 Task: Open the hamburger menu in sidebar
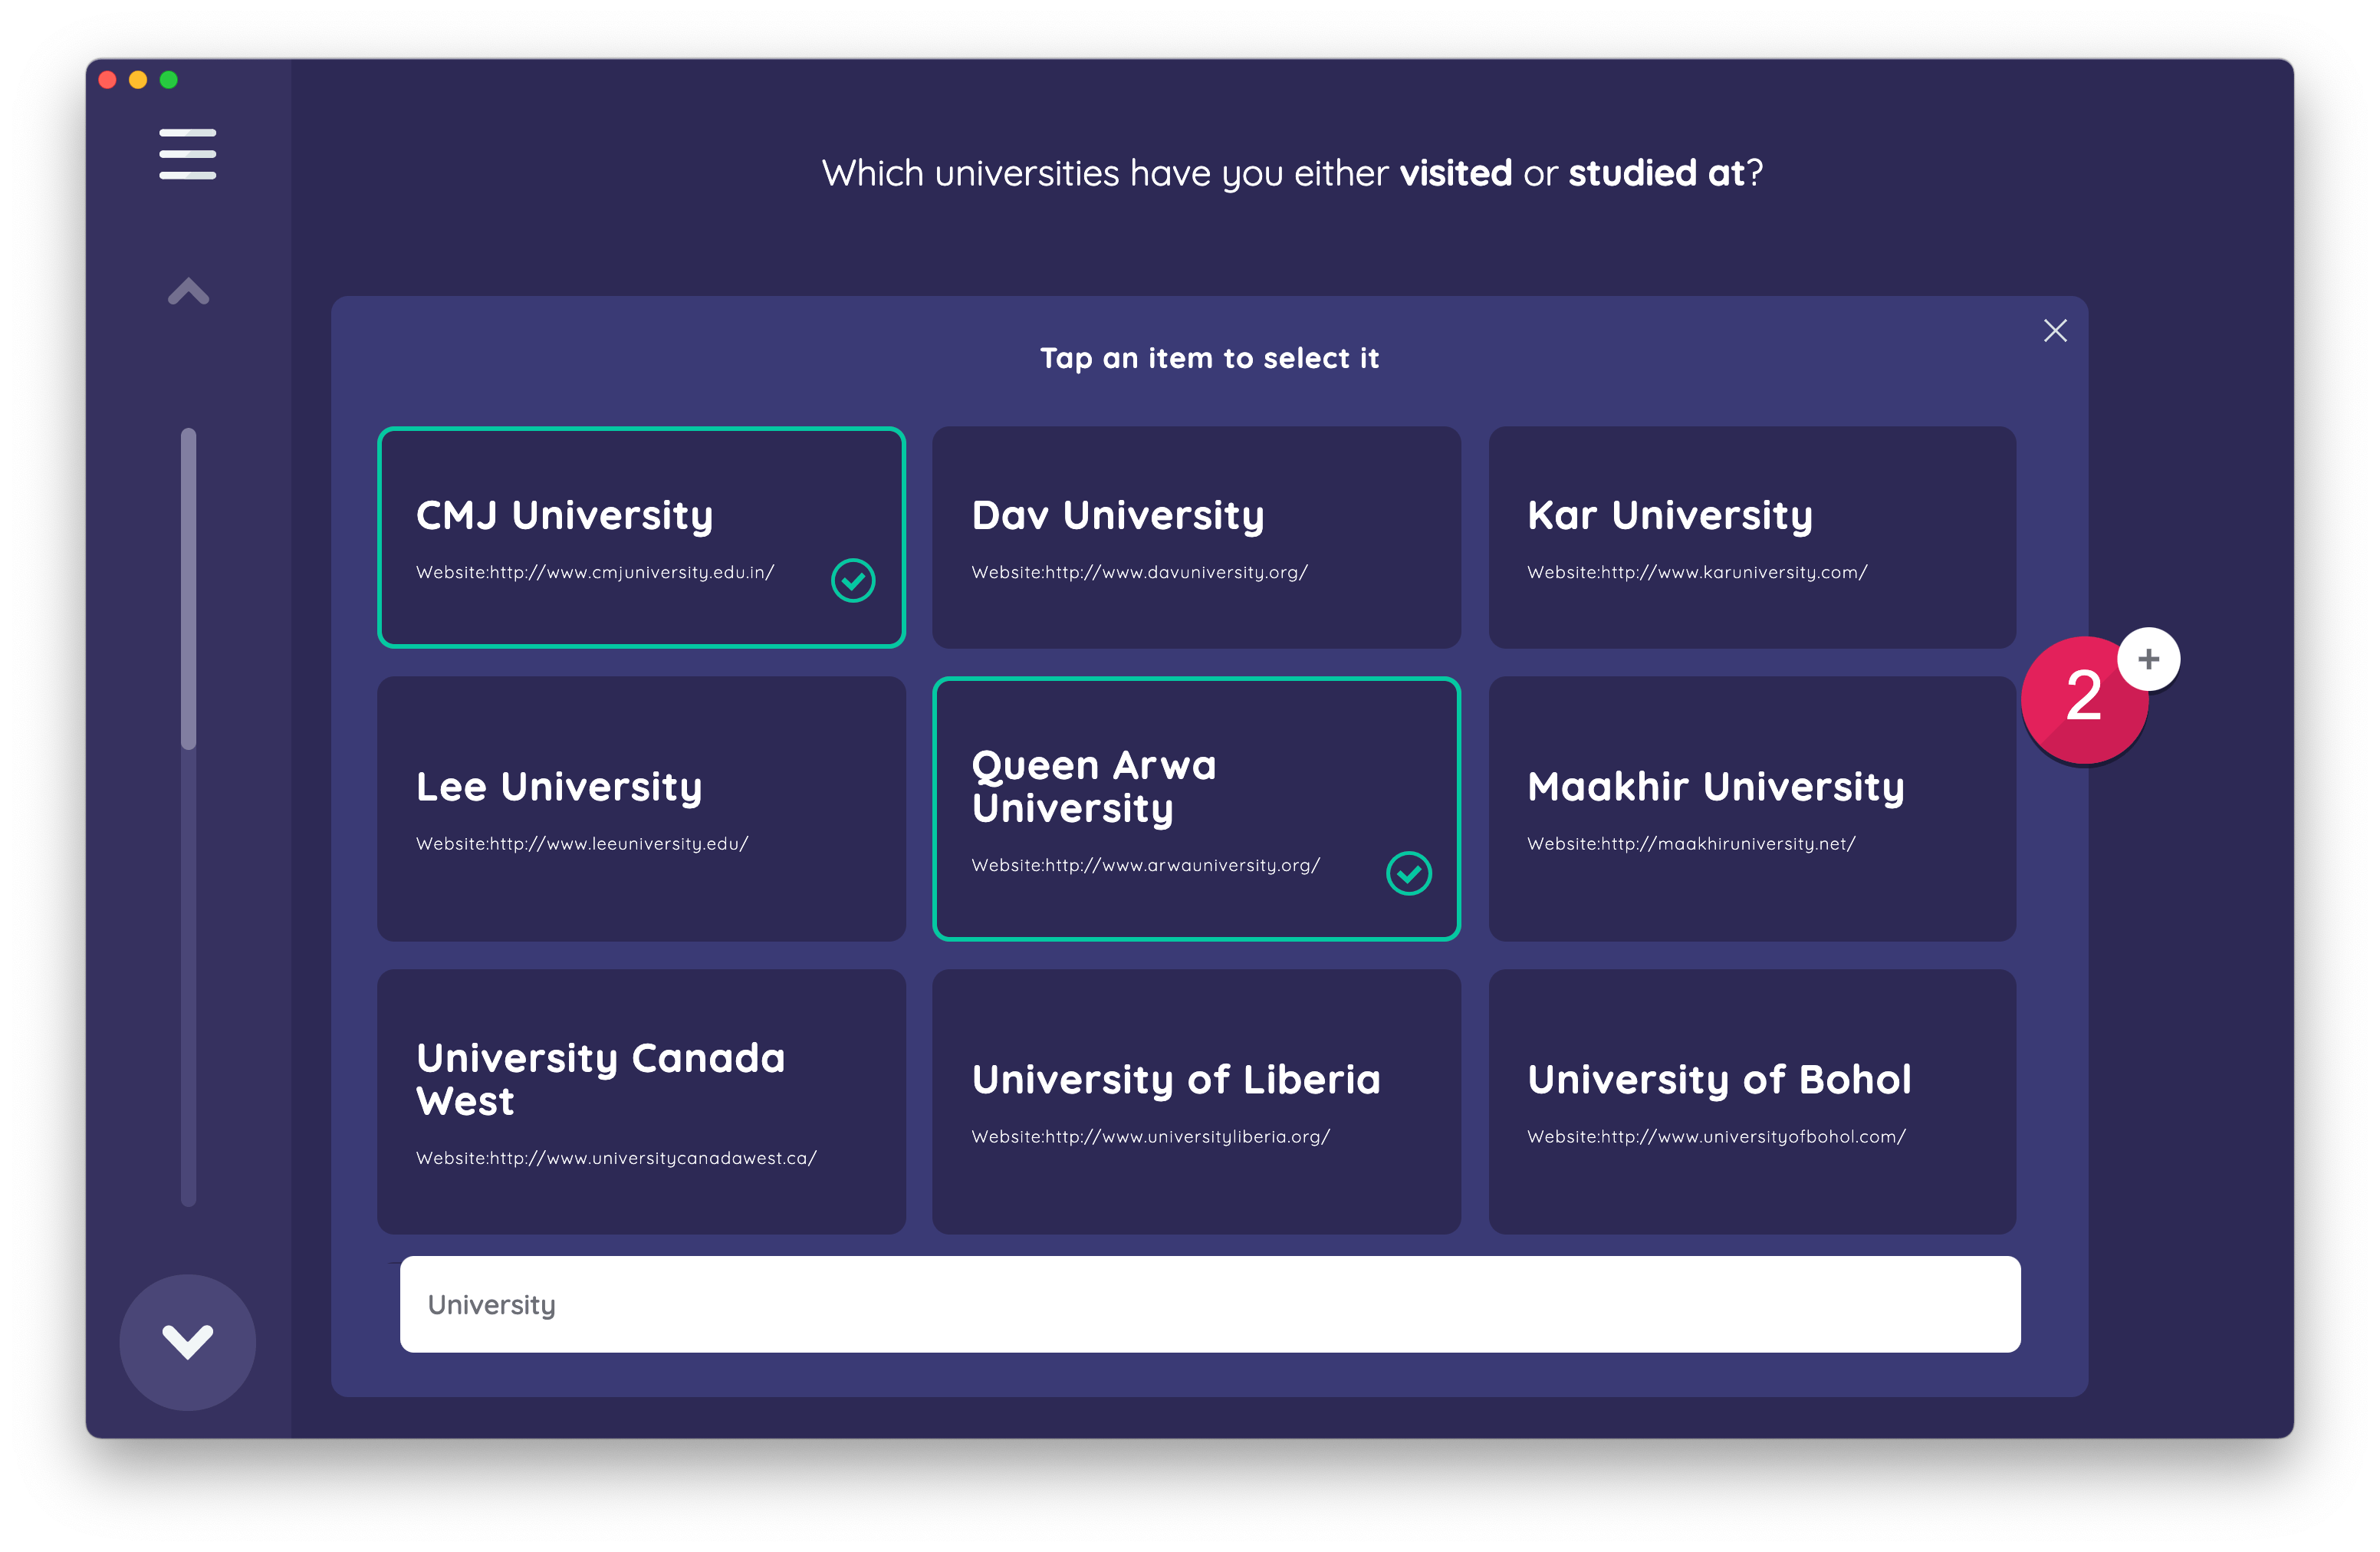[x=187, y=154]
